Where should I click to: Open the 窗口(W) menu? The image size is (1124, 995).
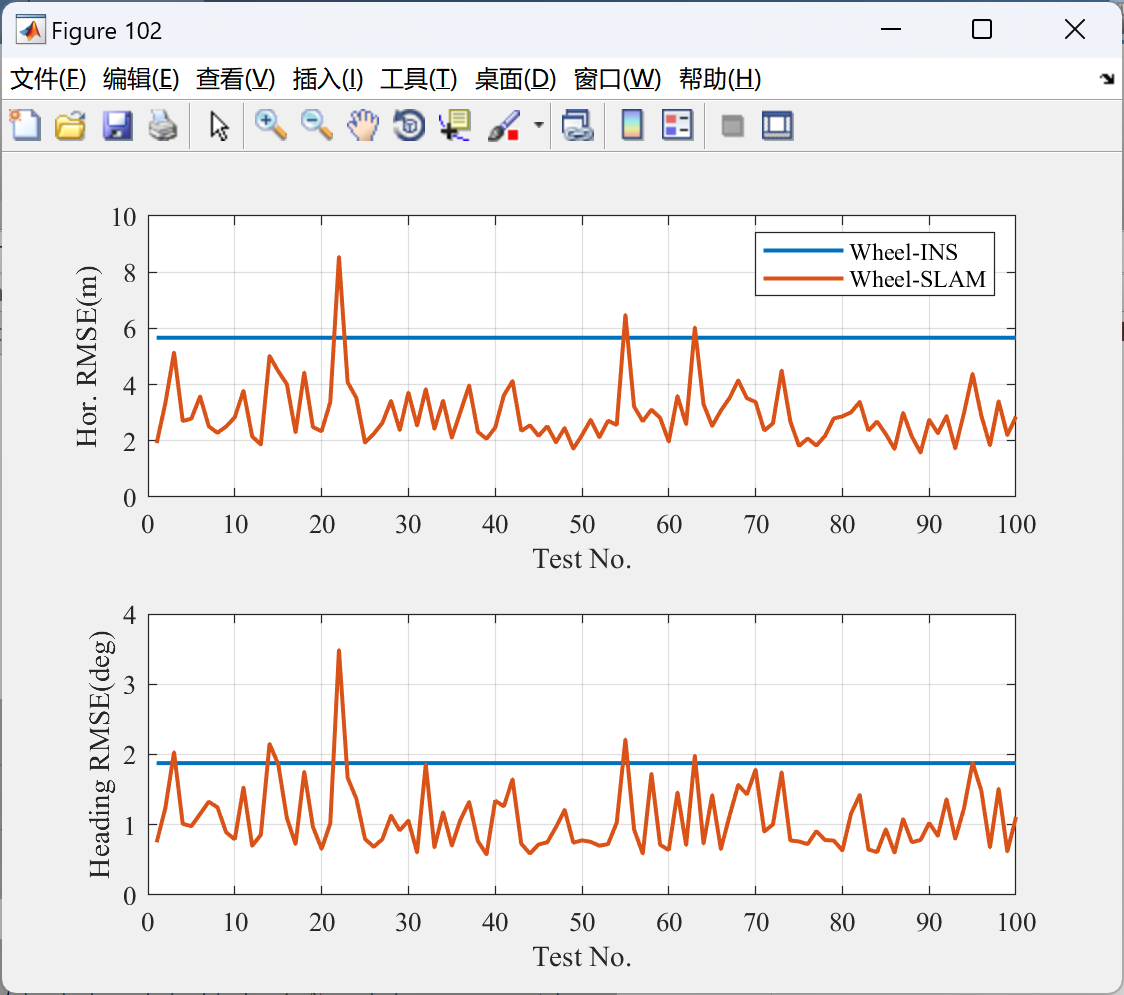[617, 79]
